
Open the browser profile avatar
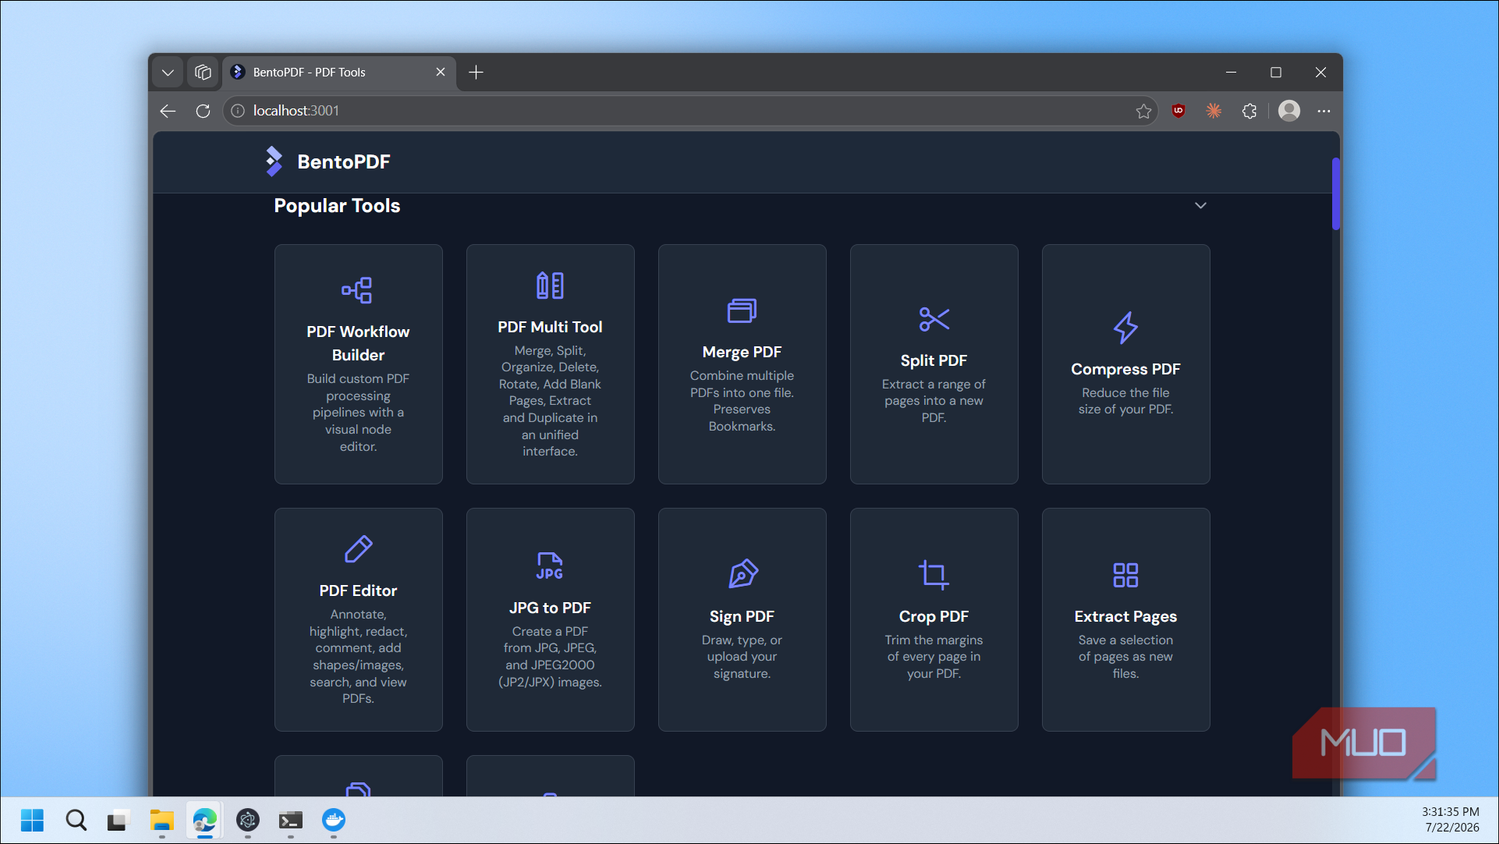1289,111
